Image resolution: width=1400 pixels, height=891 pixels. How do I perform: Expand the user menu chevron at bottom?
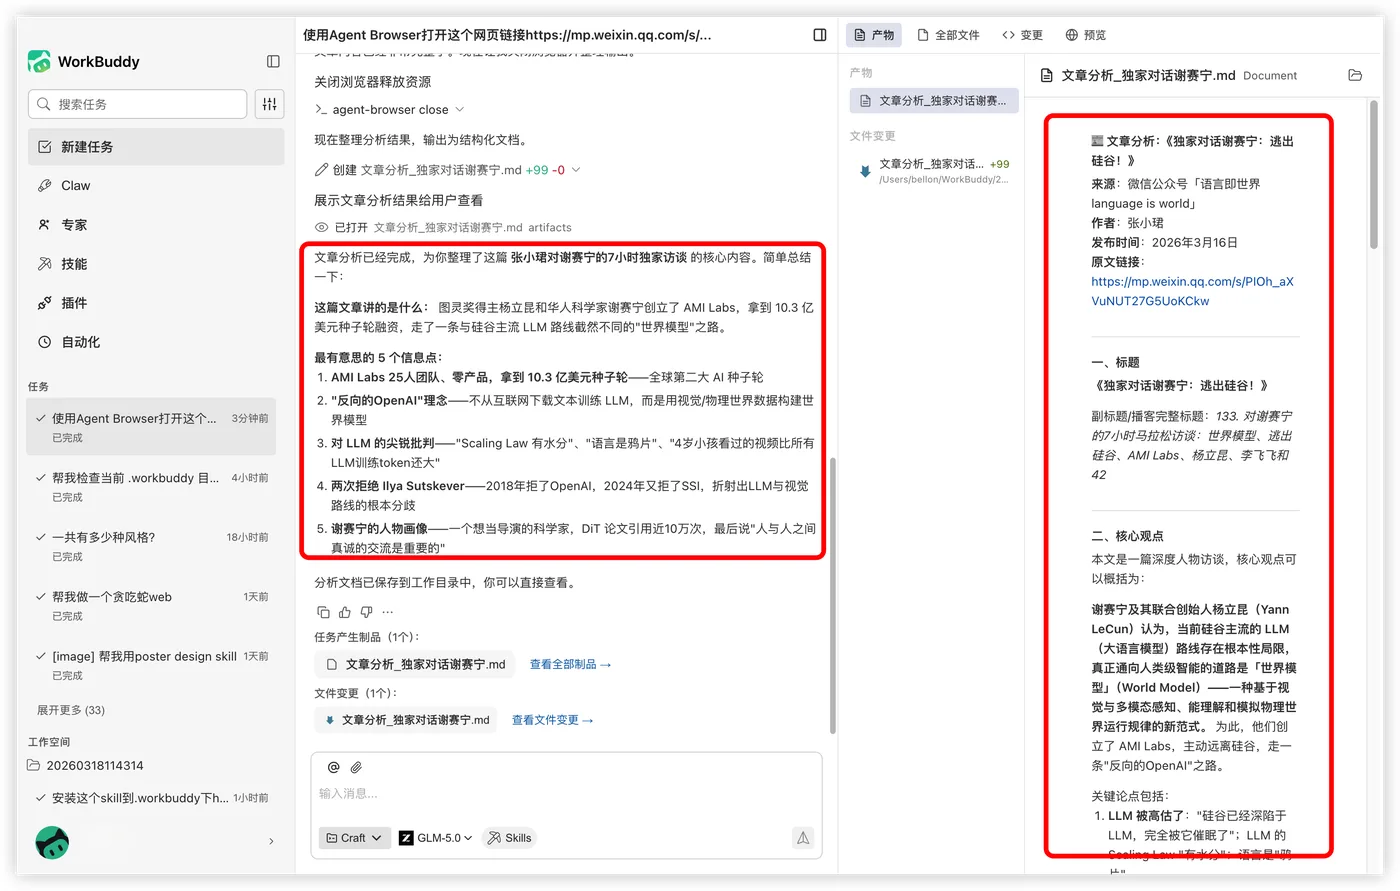coord(271,842)
